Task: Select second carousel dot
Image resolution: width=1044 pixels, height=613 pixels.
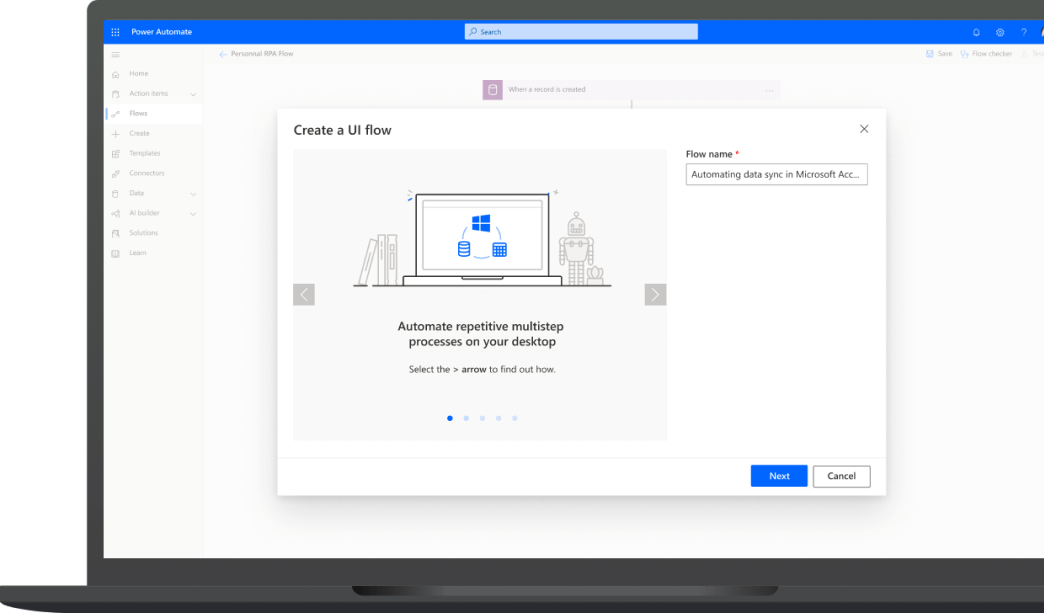Action: [x=466, y=419]
